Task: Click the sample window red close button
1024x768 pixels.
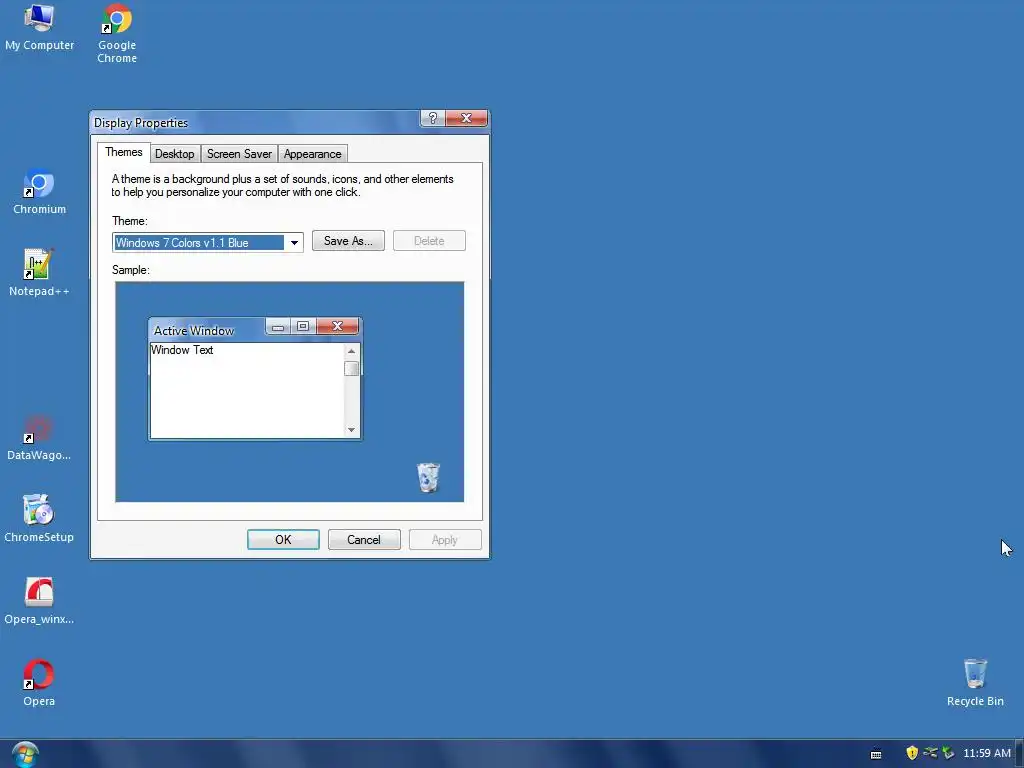Action: pos(337,327)
